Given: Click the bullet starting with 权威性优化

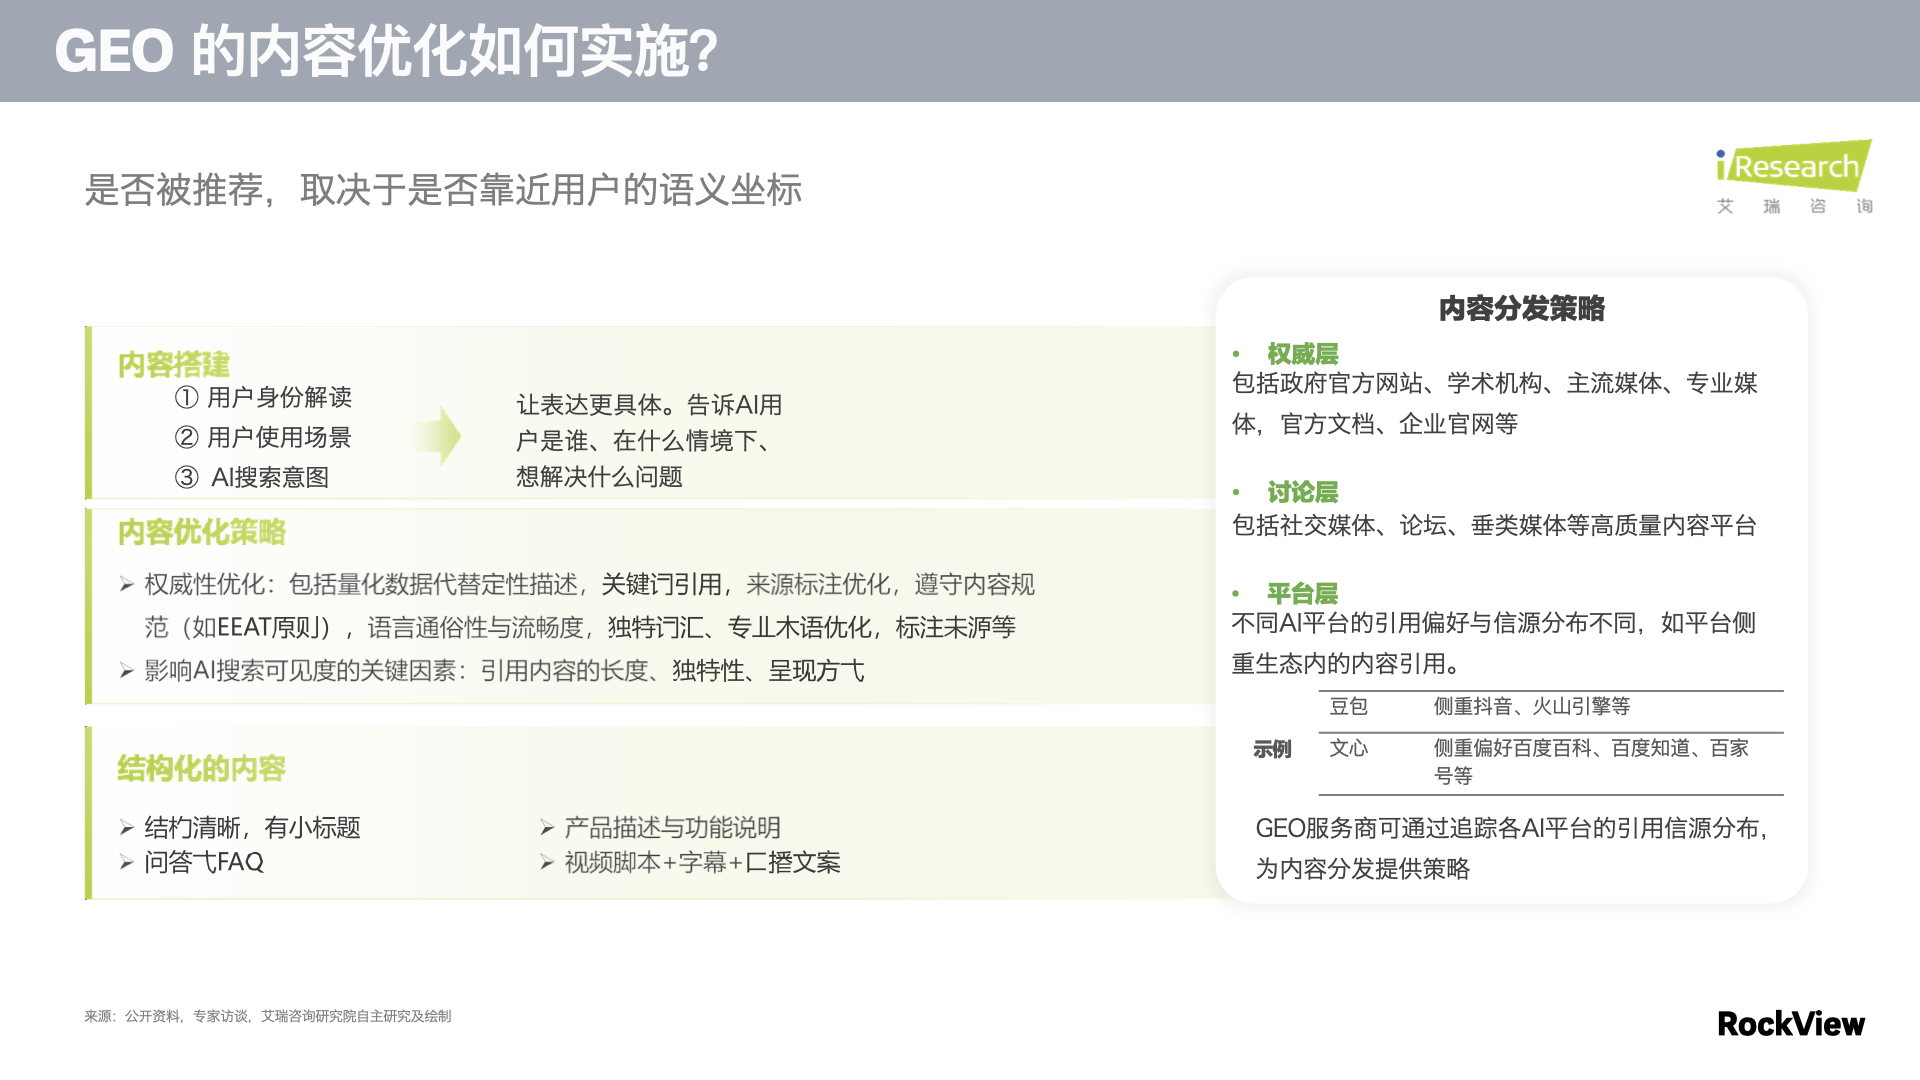Looking at the screenshot, I should (577, 605).
